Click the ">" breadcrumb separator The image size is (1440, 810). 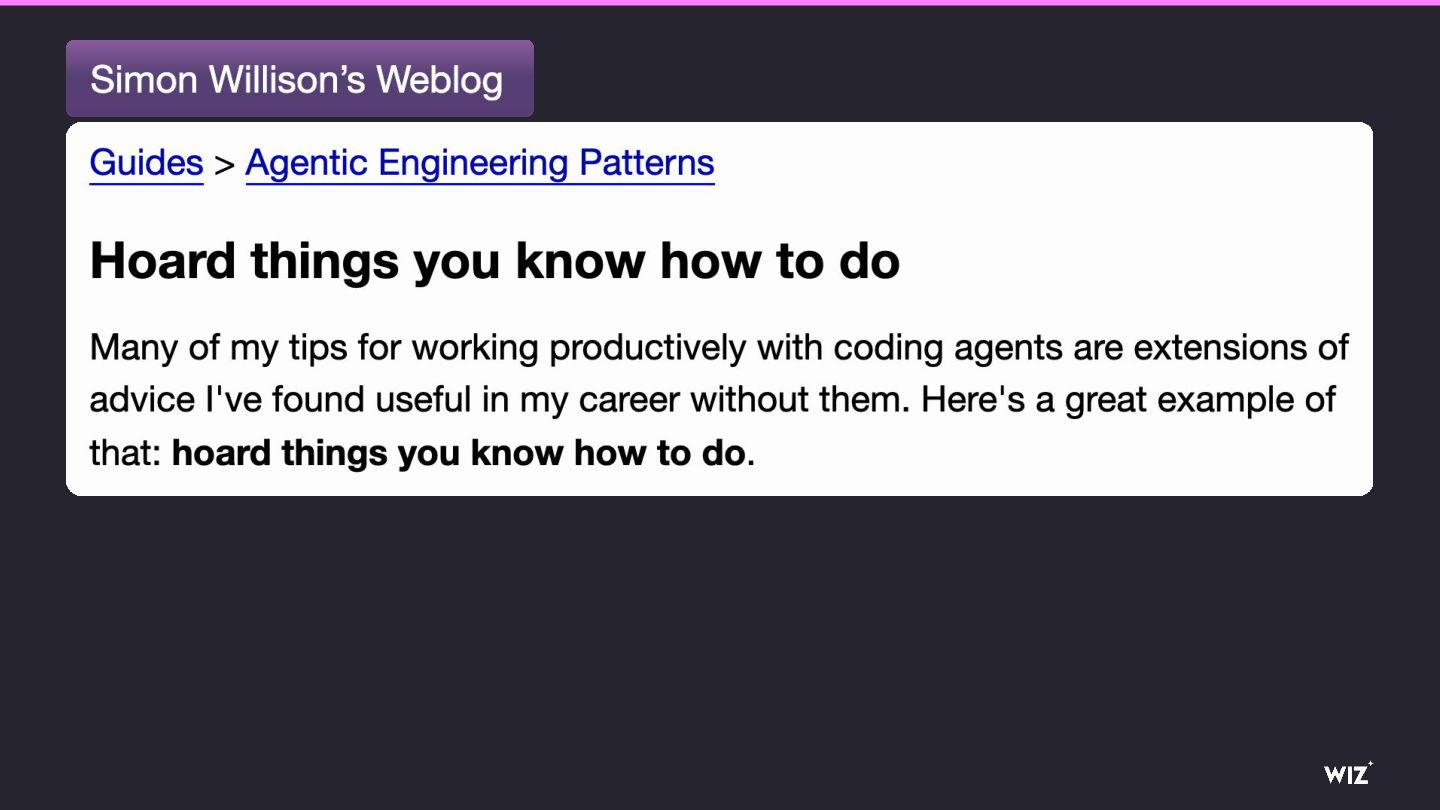(225, 164)
